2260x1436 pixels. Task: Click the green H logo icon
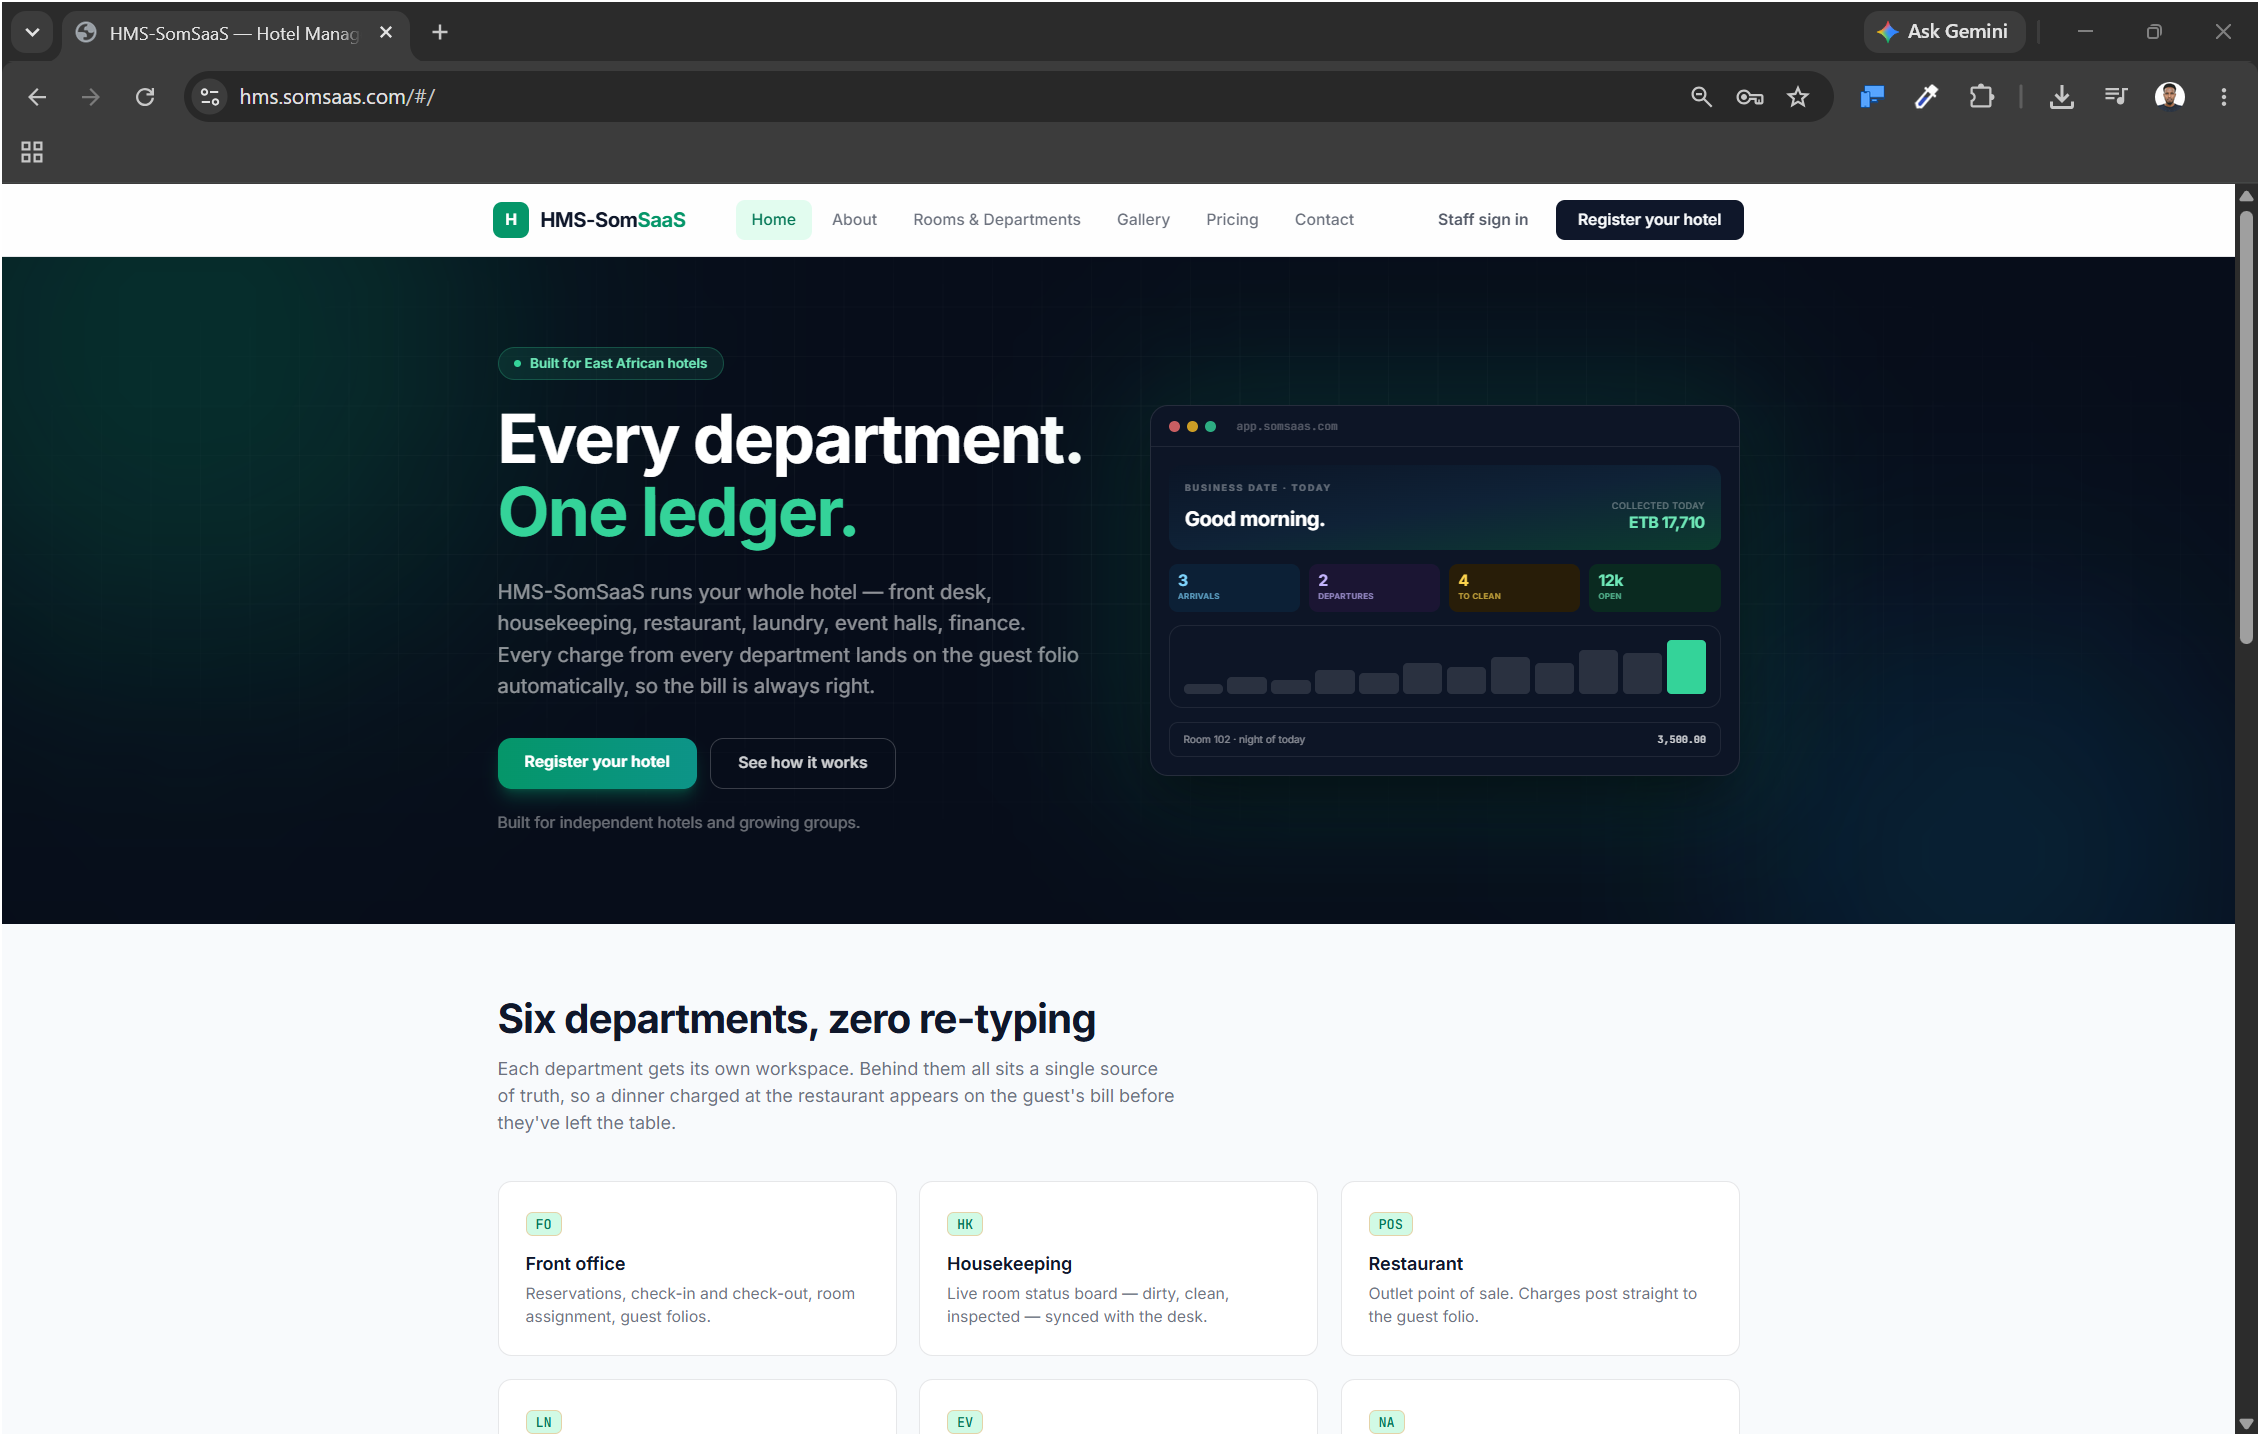[x=511, y=220]
